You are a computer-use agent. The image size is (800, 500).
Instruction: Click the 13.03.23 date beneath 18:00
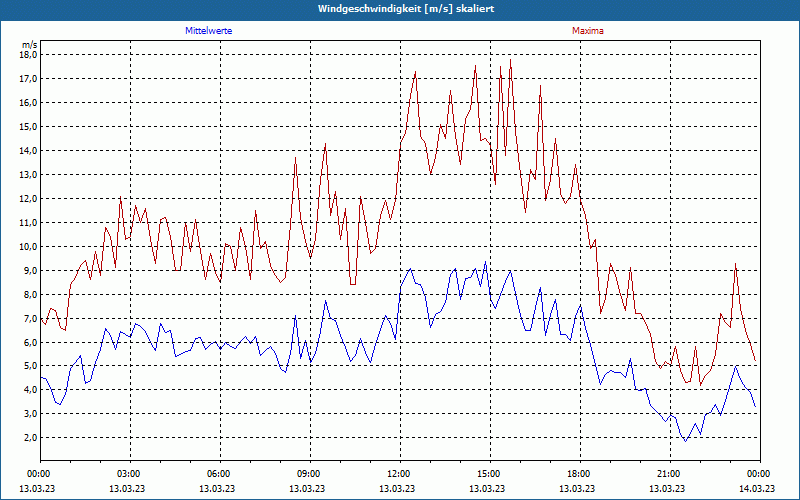pos(577,488)
